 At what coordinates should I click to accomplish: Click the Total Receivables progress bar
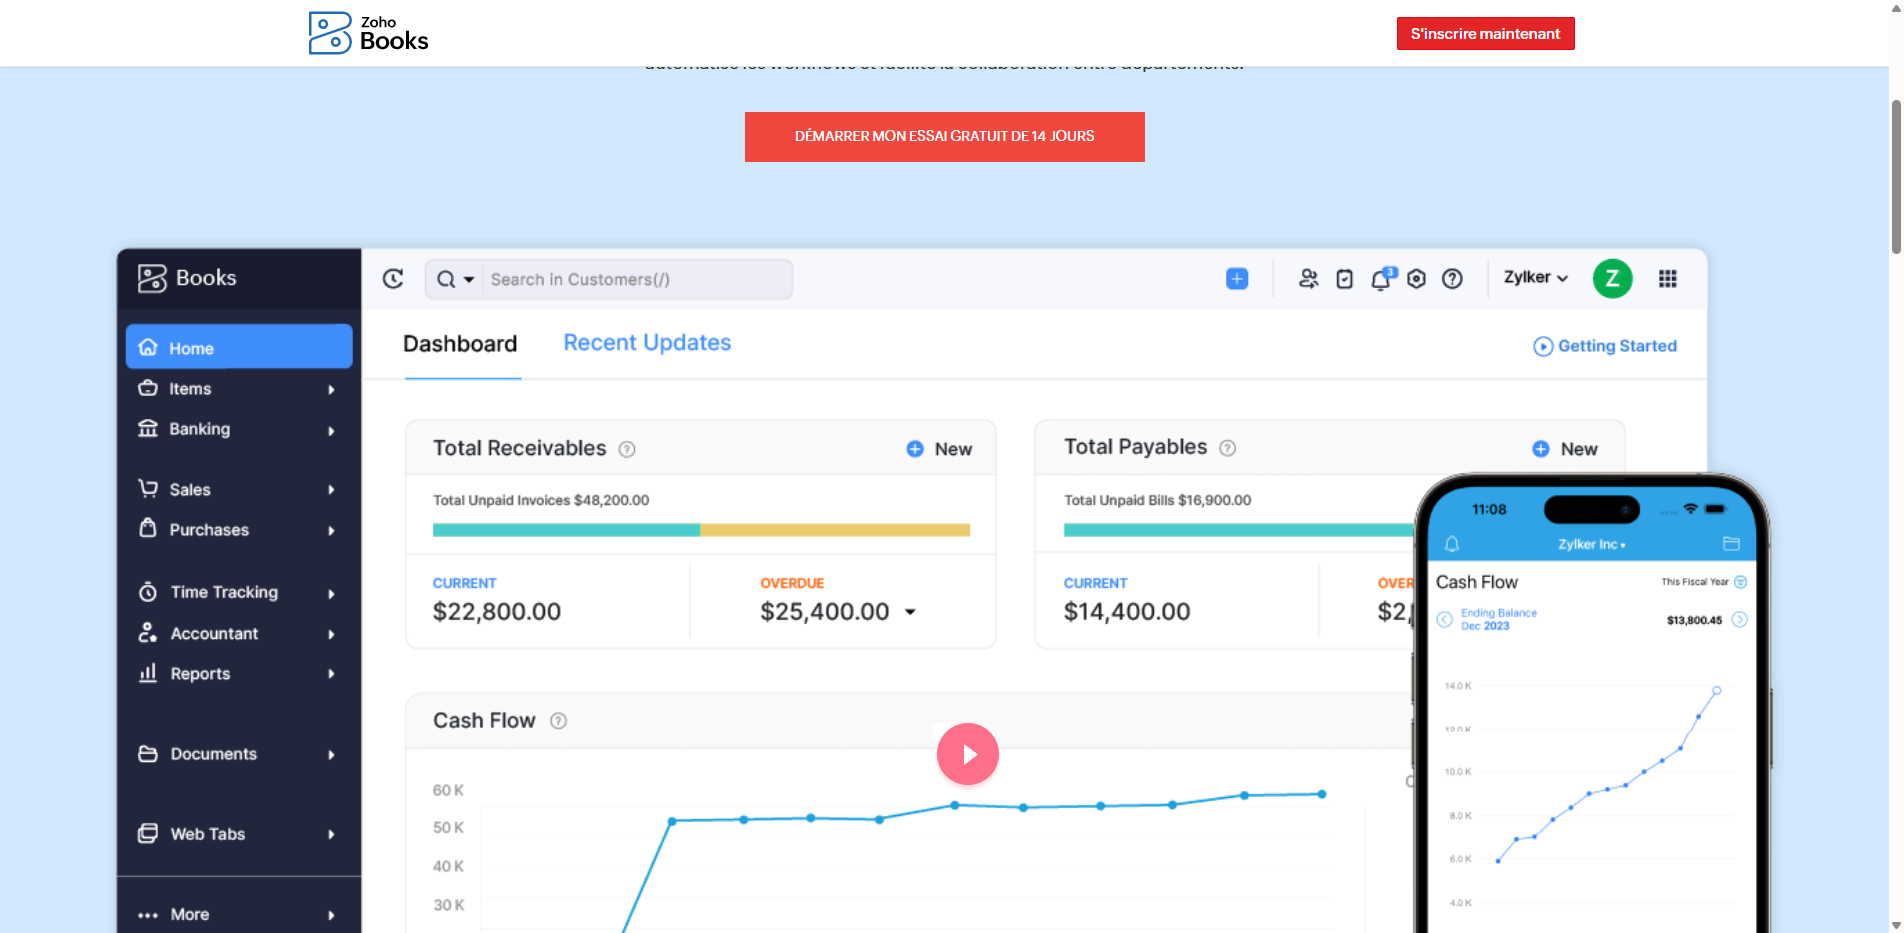coord(700,530)
